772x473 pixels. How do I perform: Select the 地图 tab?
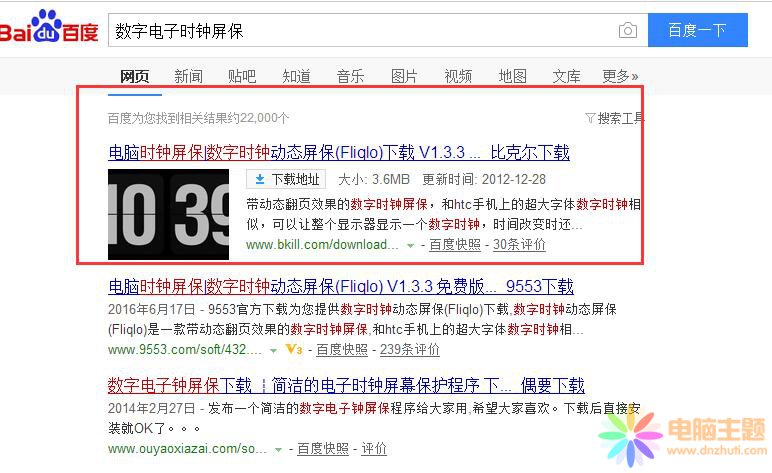click(x=512, y=76)
